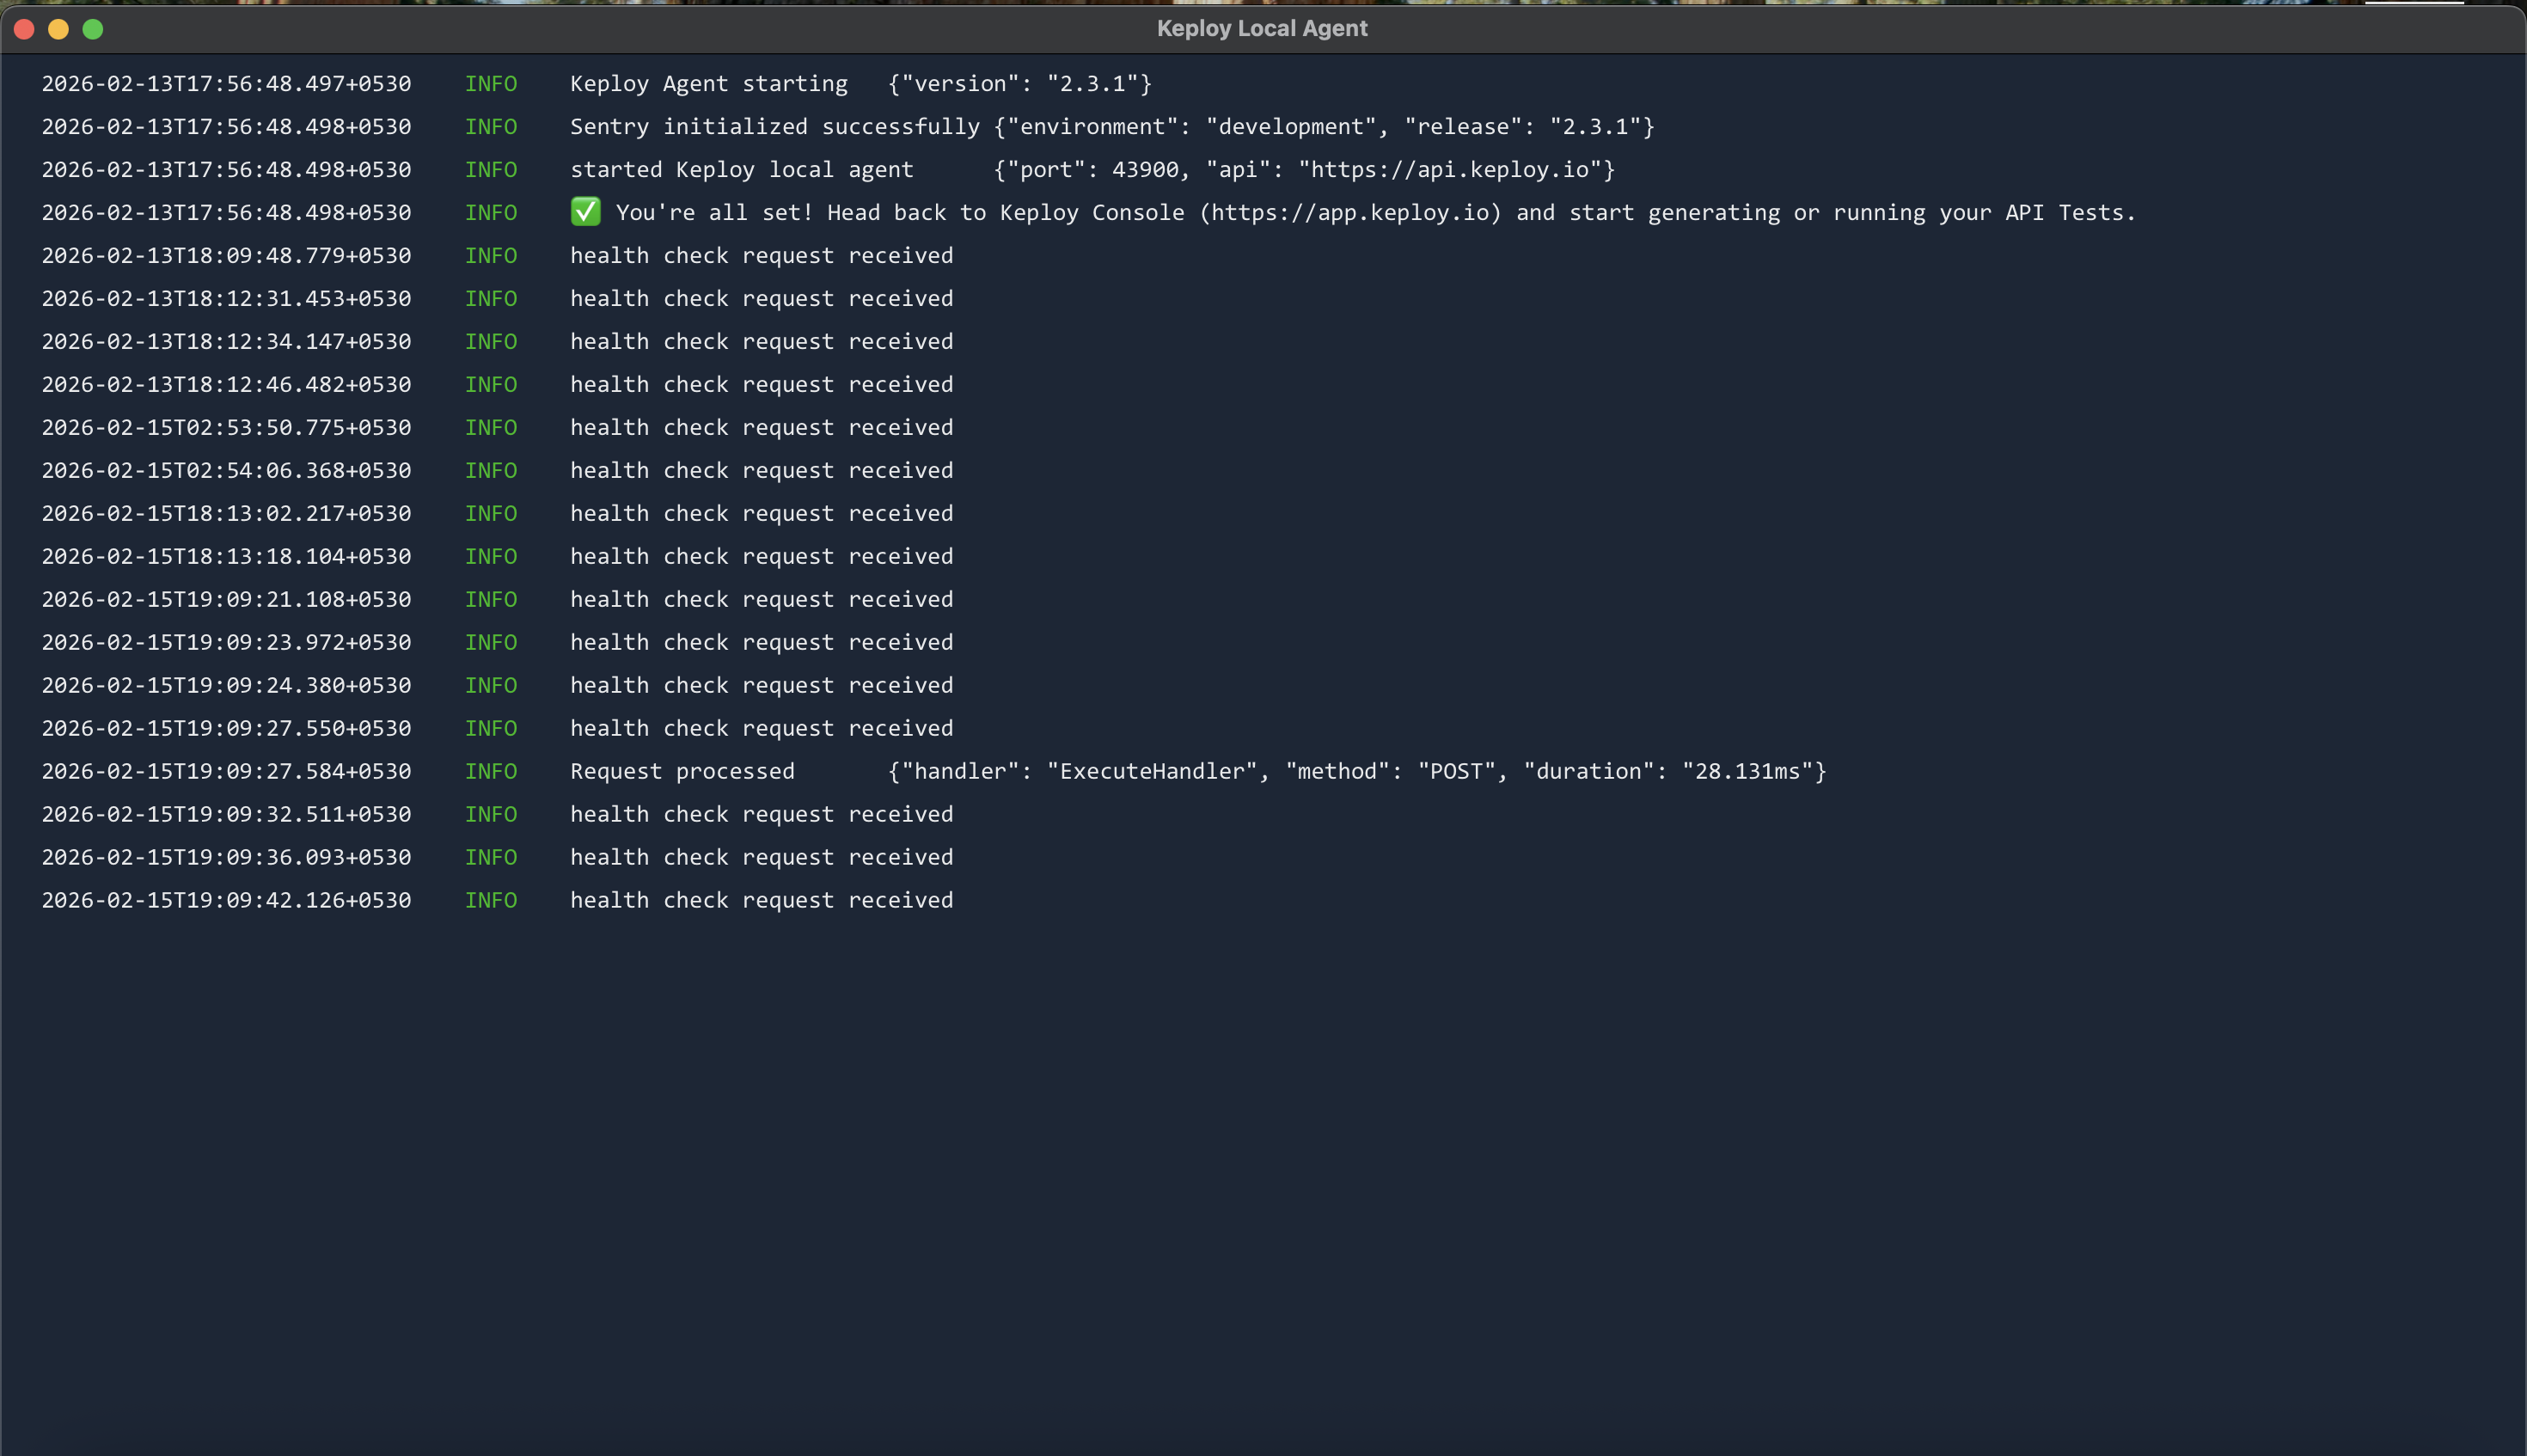The width and height of the screenshot is (2527, 1456).
Task: Click the 'Request processed' log message
Action: point(682,772)
